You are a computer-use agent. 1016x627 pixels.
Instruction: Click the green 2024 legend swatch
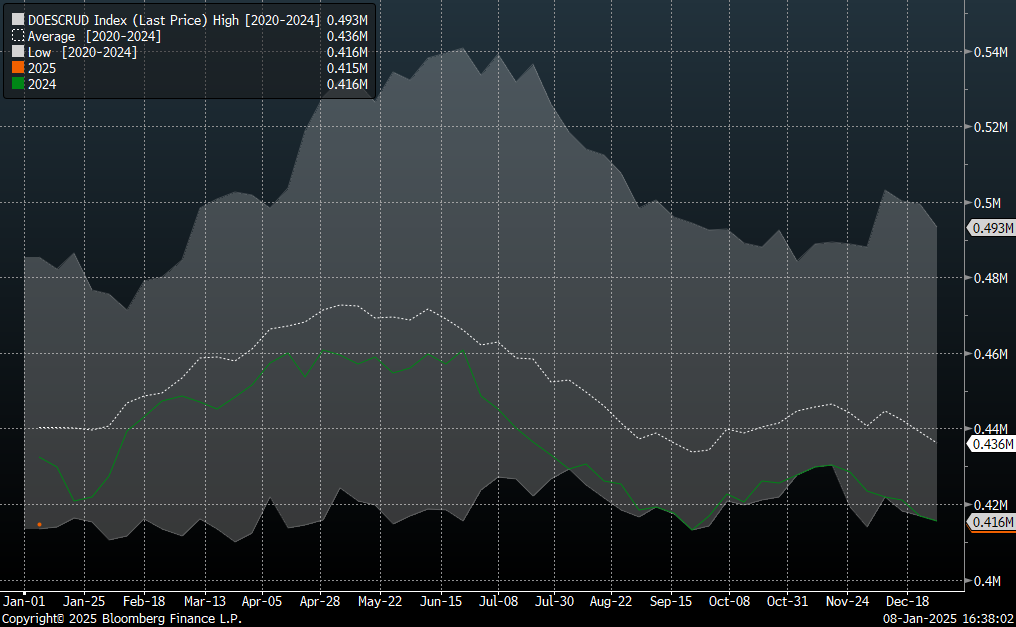click(18, 85)
